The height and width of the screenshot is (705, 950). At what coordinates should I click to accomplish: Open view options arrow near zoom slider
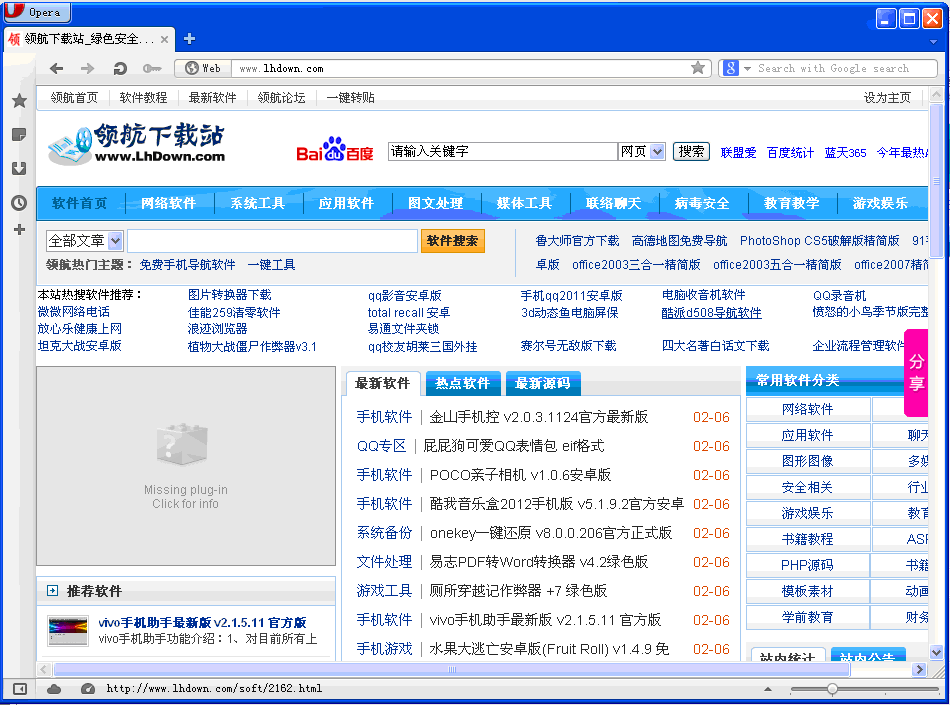tap(768, 689)
